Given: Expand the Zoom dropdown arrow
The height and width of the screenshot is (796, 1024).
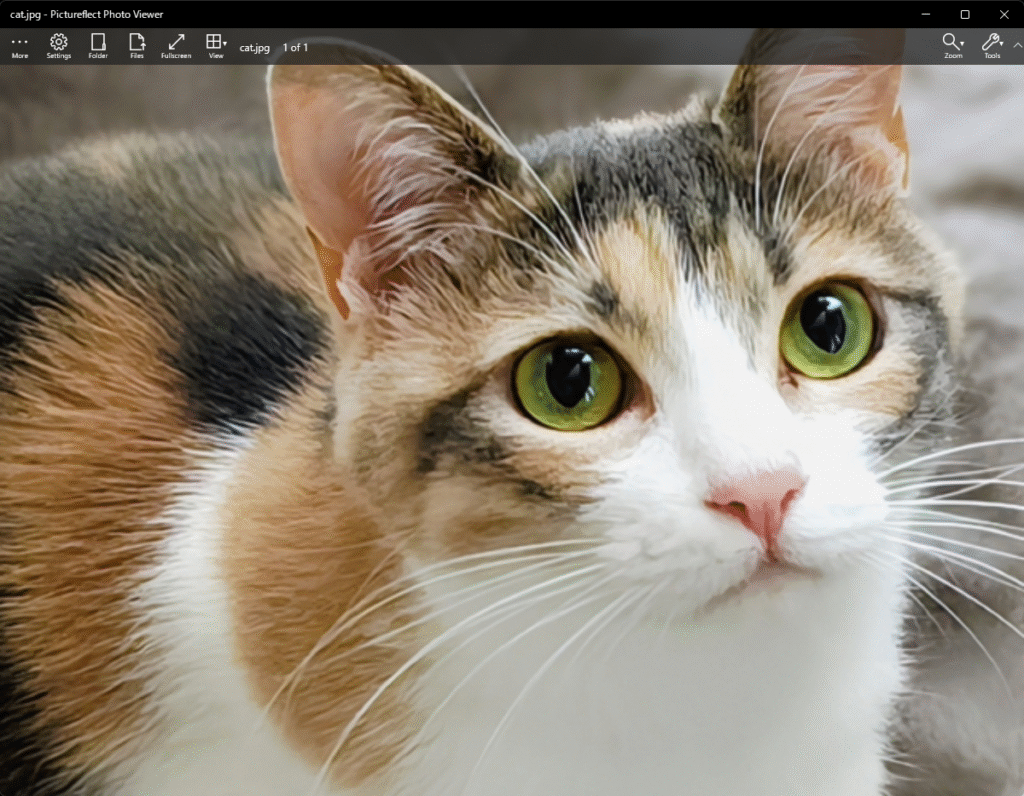Looking at the screenshot, I should 964,43.
